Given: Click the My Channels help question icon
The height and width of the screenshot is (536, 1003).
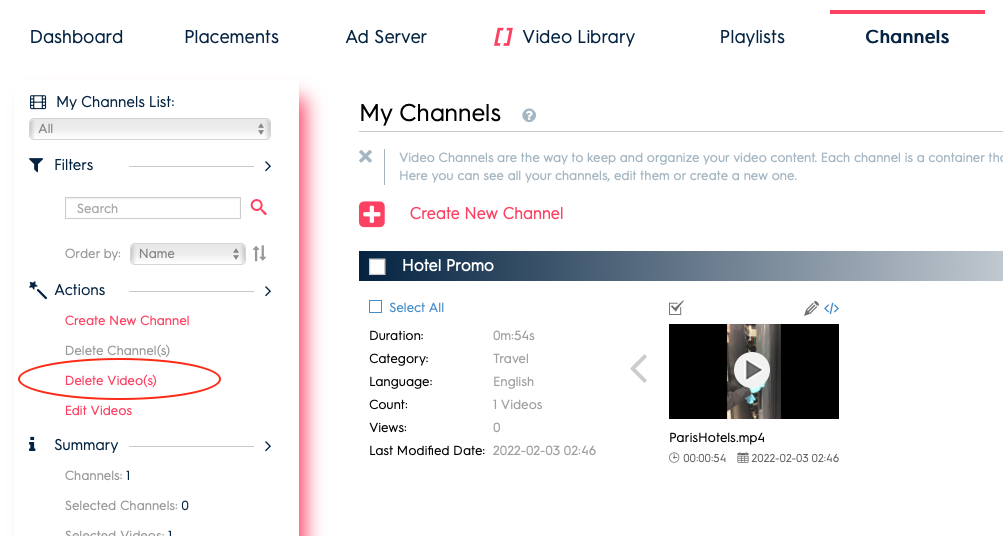Looking at the screenshot, I should point(529,115).
